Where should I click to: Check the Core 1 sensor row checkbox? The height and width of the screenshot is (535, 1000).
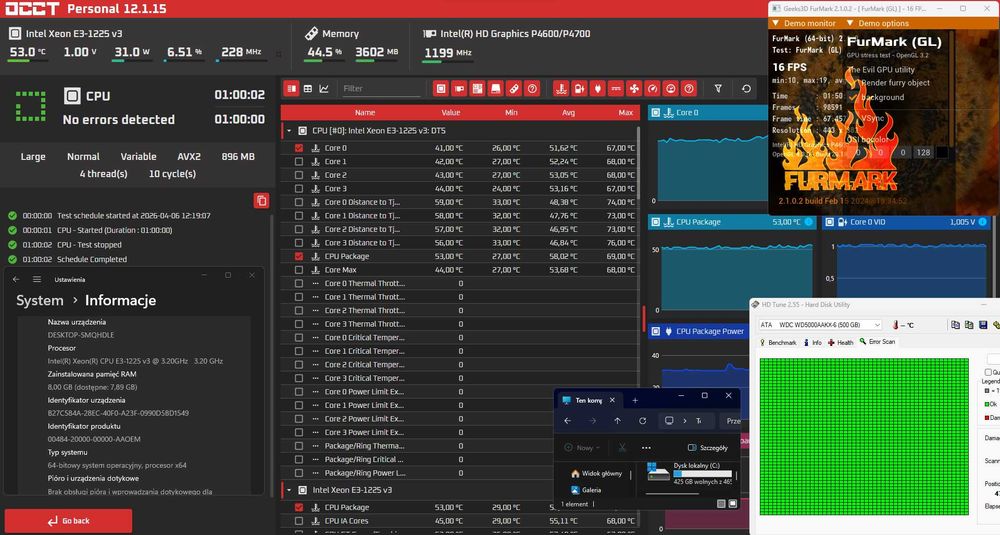pos(298,161)
